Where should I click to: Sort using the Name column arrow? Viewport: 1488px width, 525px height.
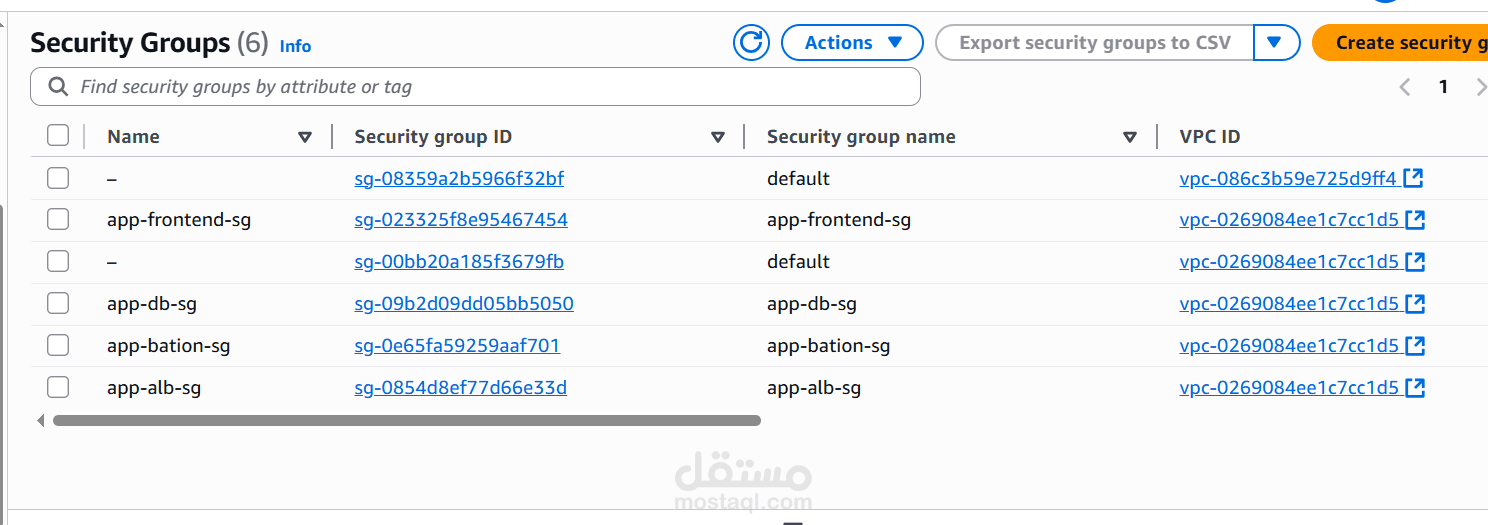[x=305, y=137]
